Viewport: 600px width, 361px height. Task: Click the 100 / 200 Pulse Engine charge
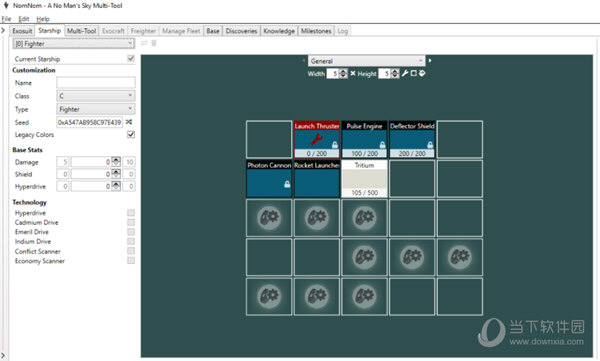pyautogui.click(x=364, y=153)
